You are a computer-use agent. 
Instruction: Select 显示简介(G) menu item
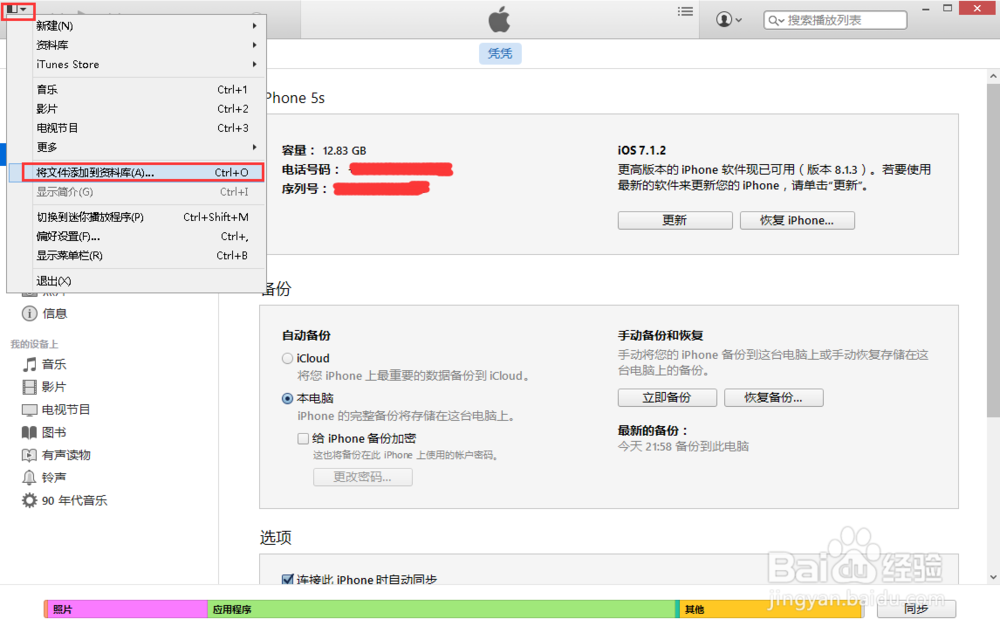136,192
